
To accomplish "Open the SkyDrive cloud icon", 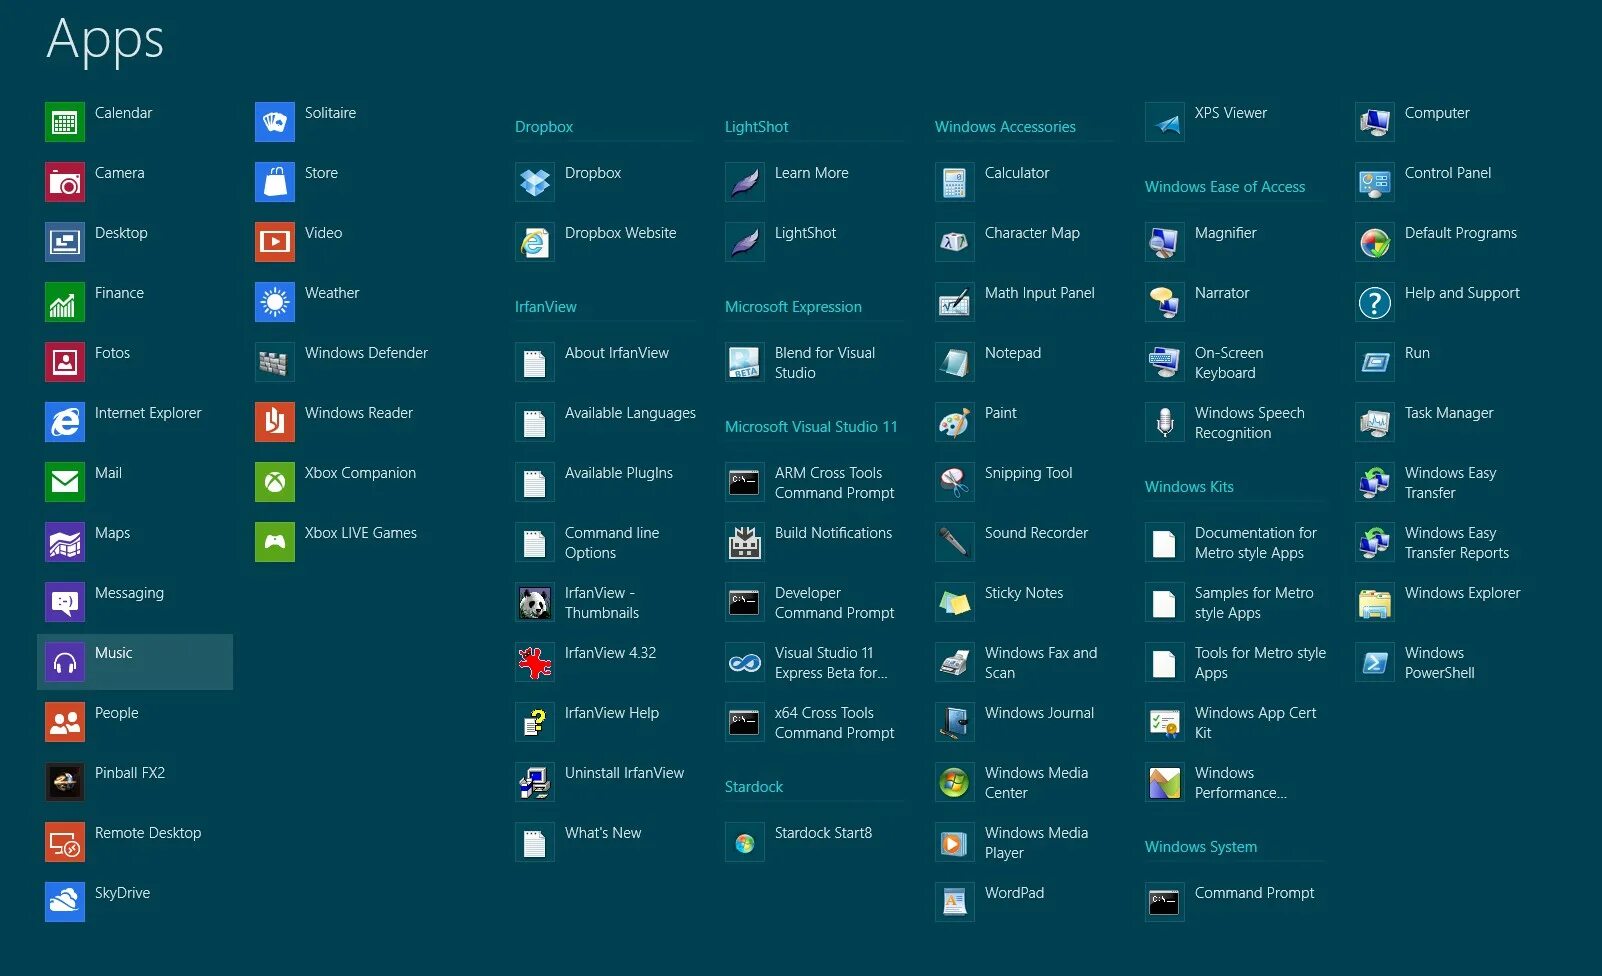I will (65, 902).
